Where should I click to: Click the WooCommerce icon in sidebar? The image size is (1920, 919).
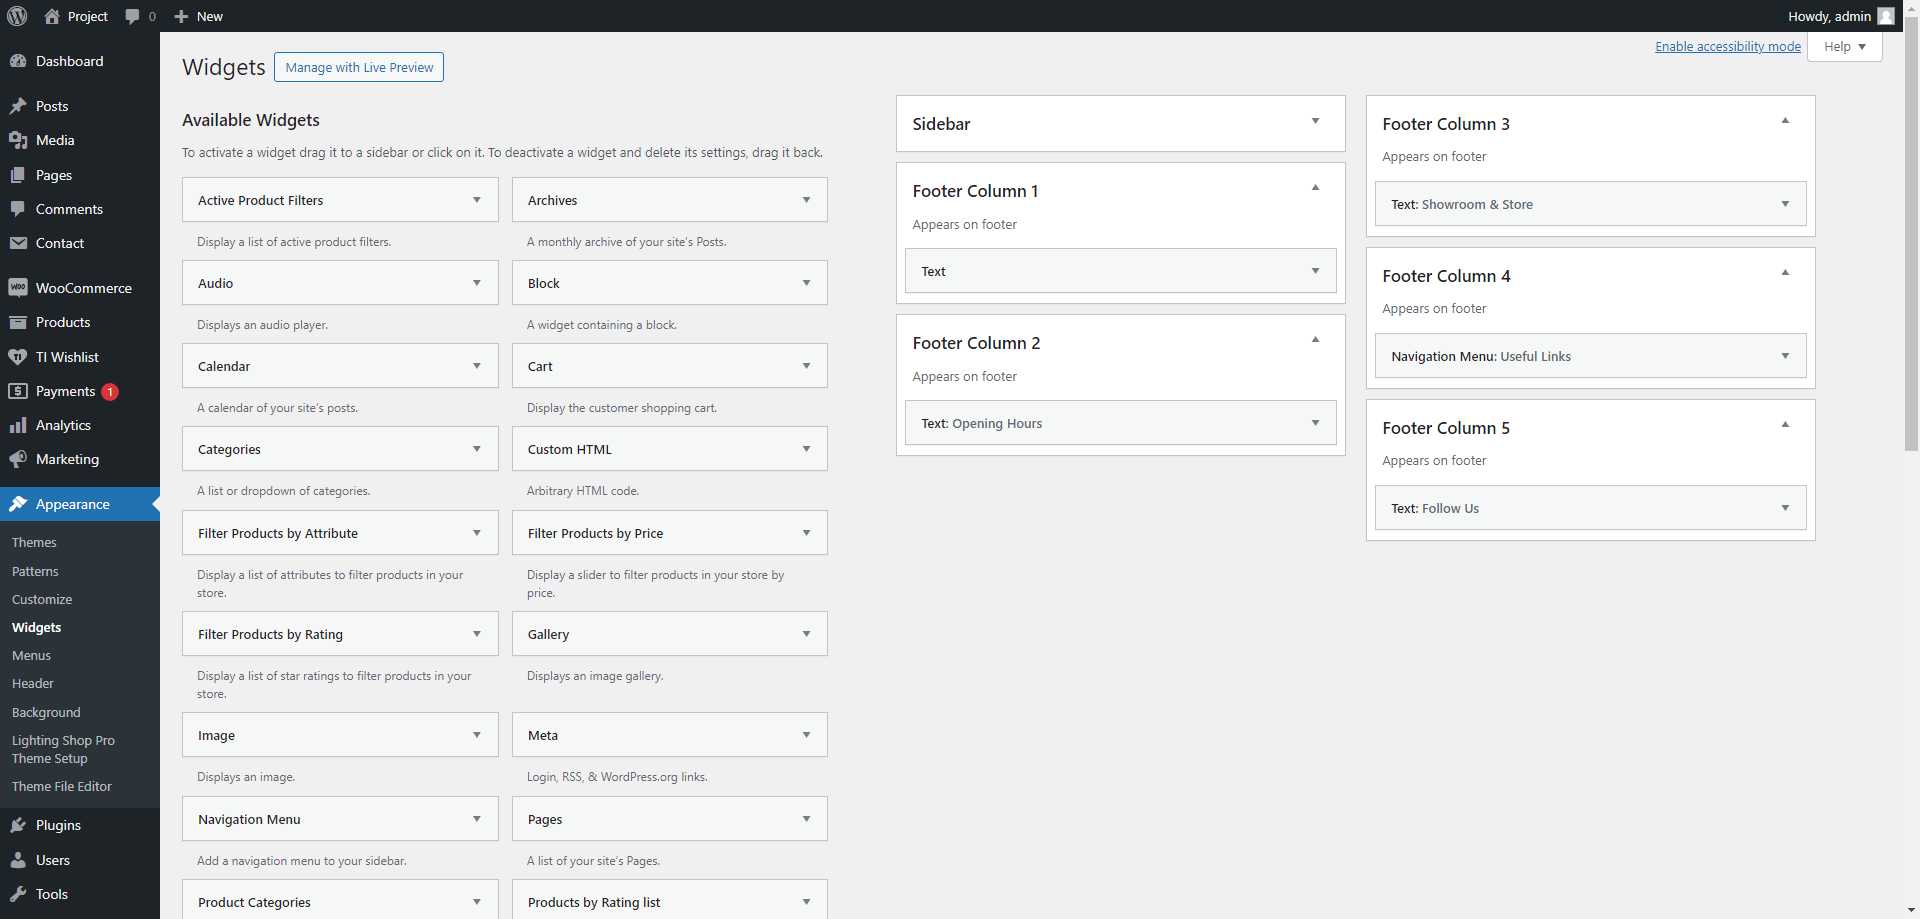click(x=18, y=288)
